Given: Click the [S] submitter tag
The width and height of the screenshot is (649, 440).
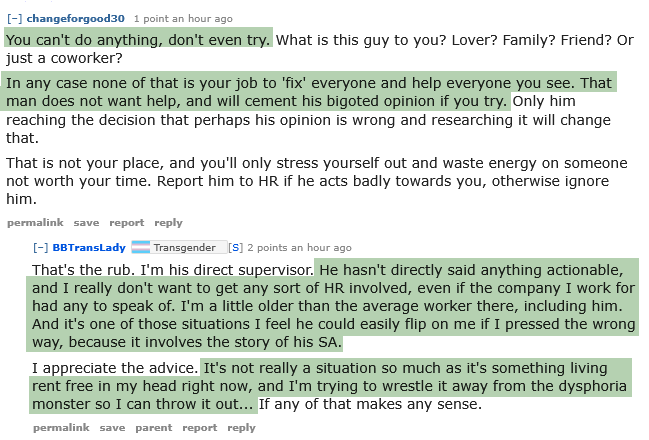Looking at the screenshot, I should (x=235, y=247).
